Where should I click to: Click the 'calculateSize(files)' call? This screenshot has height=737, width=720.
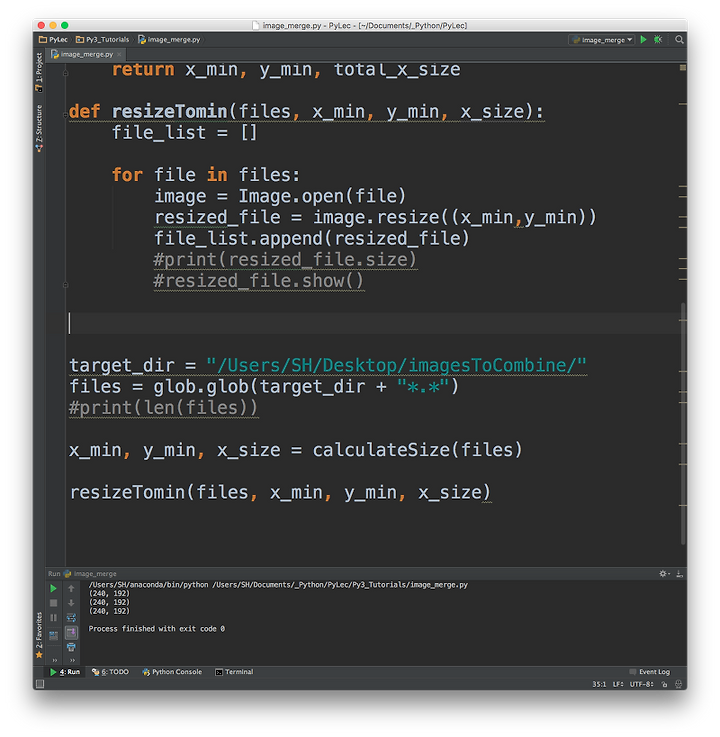pyautogui.click(x=417, y=450)
